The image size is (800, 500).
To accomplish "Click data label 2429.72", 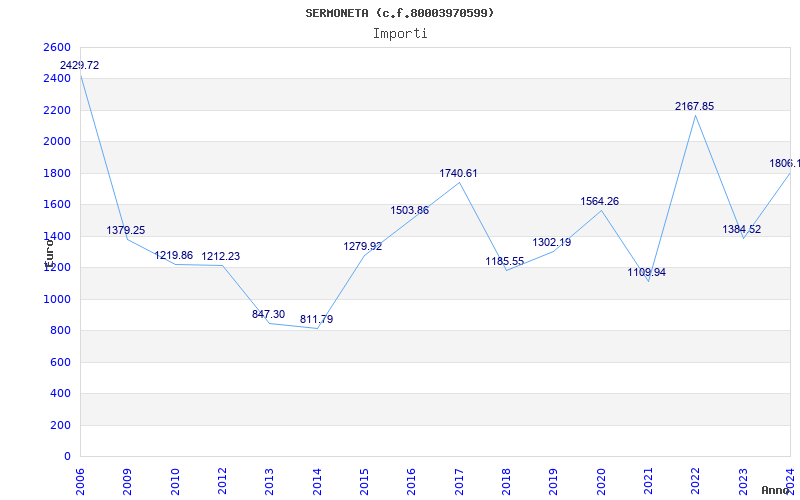I will click(x=80, y=65).
